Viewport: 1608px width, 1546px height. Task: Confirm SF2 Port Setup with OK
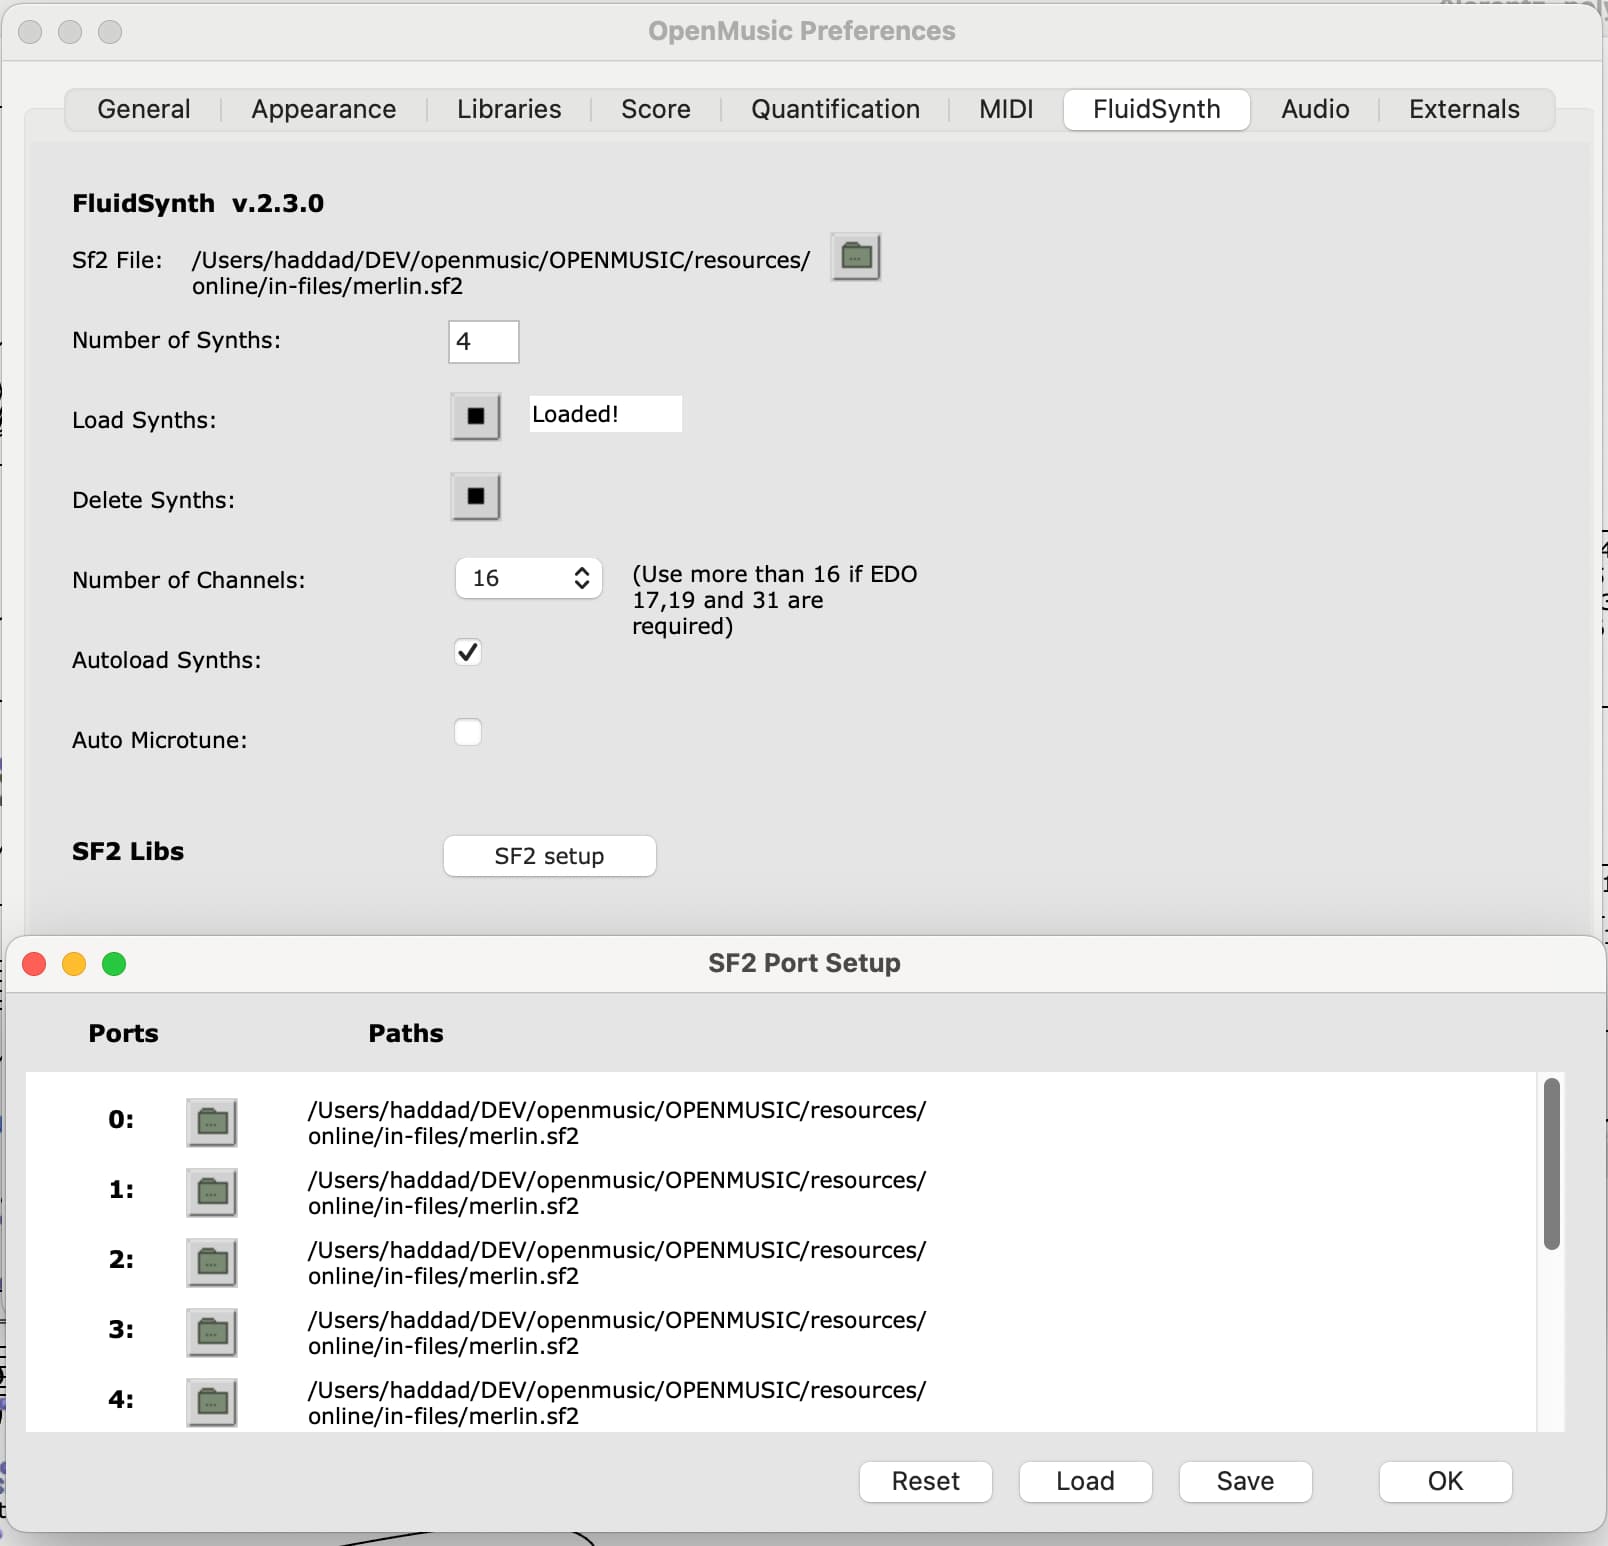coord(1445,1481)
